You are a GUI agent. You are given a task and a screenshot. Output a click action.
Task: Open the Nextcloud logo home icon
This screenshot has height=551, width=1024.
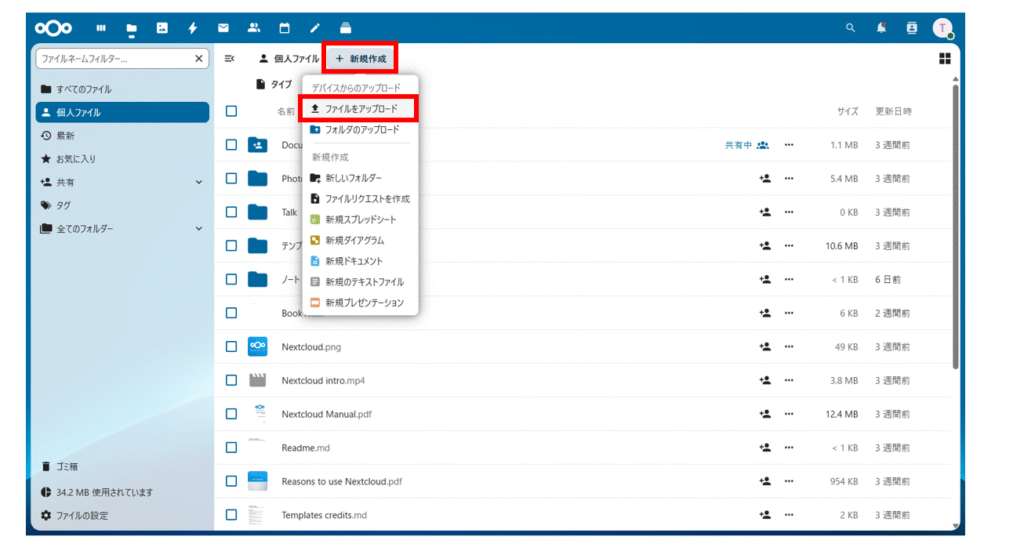53,28
